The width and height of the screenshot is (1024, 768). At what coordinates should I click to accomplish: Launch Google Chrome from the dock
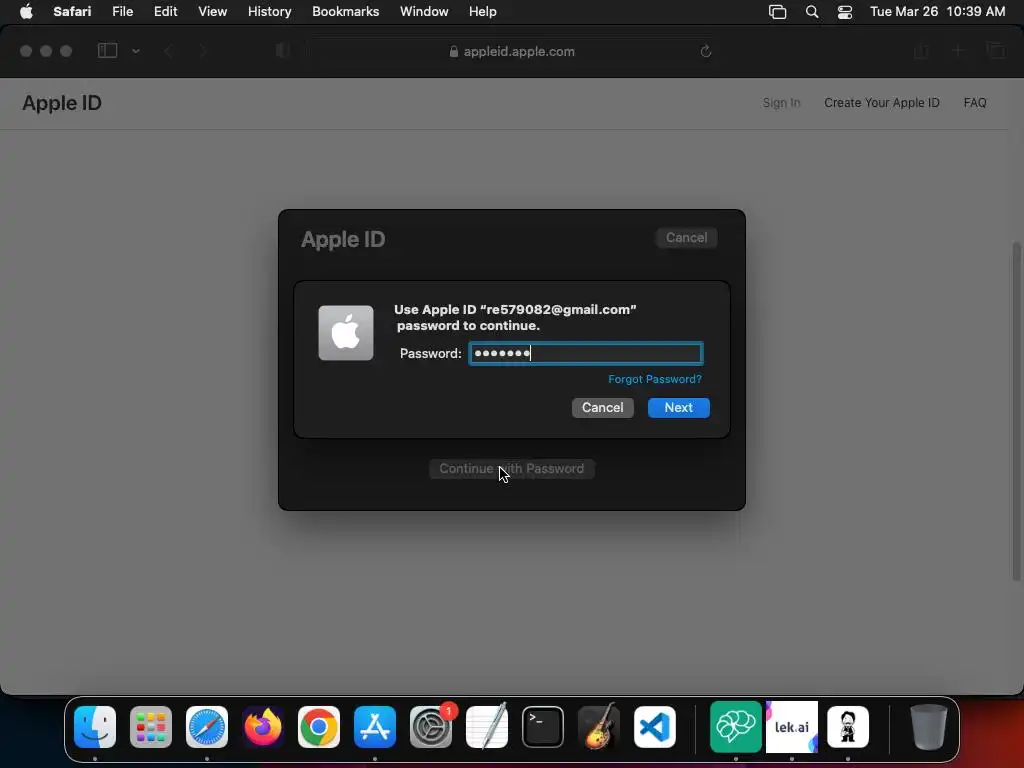point(319,727)
